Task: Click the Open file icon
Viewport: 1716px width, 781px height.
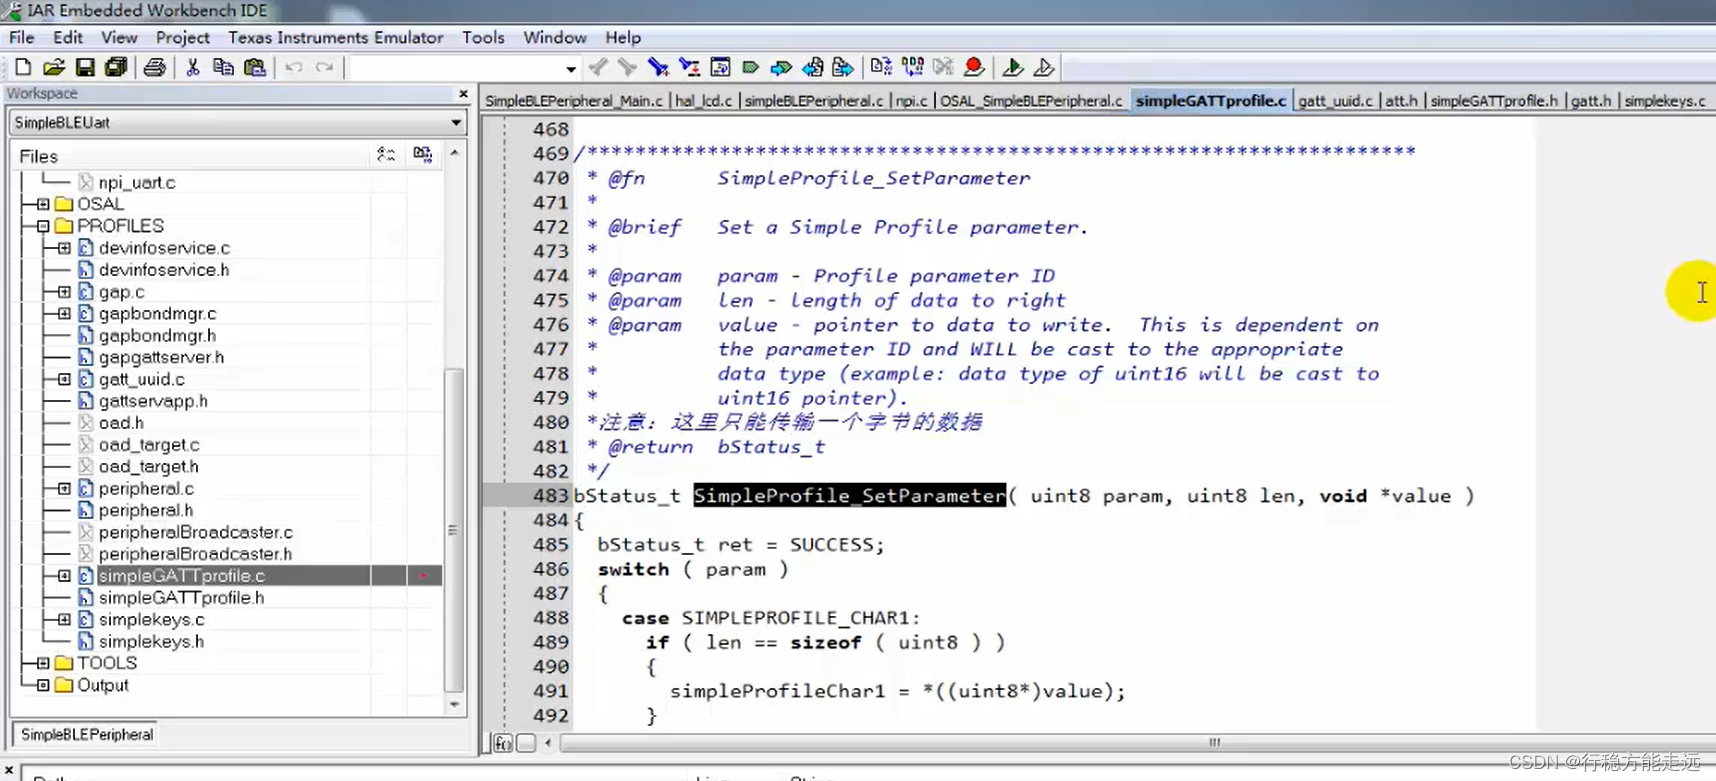Action: pyautogui.click(x=54, y=67)
